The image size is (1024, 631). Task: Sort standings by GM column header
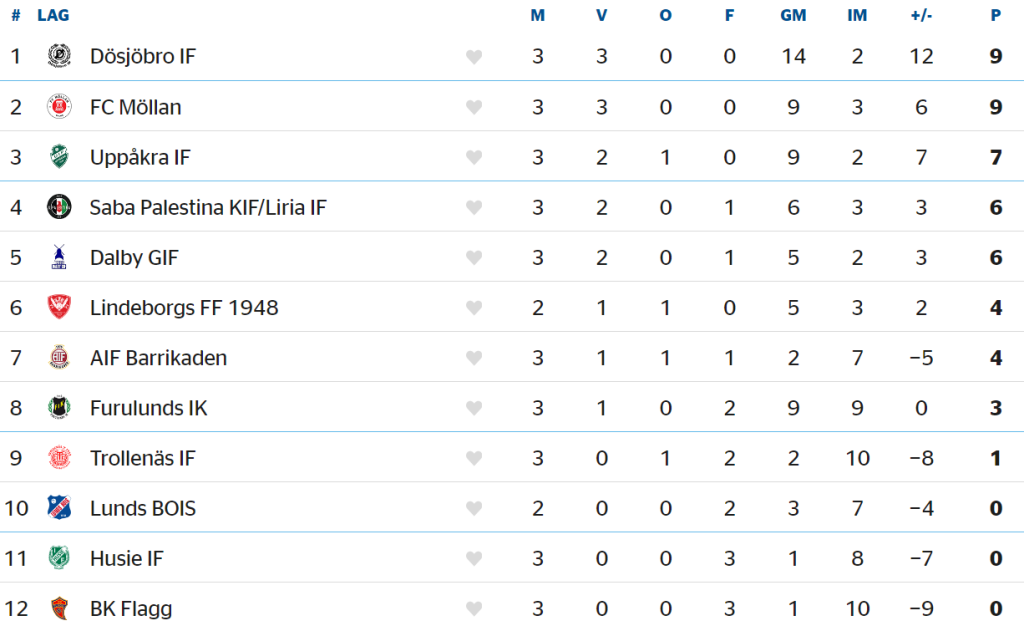(x=793, y=15)
